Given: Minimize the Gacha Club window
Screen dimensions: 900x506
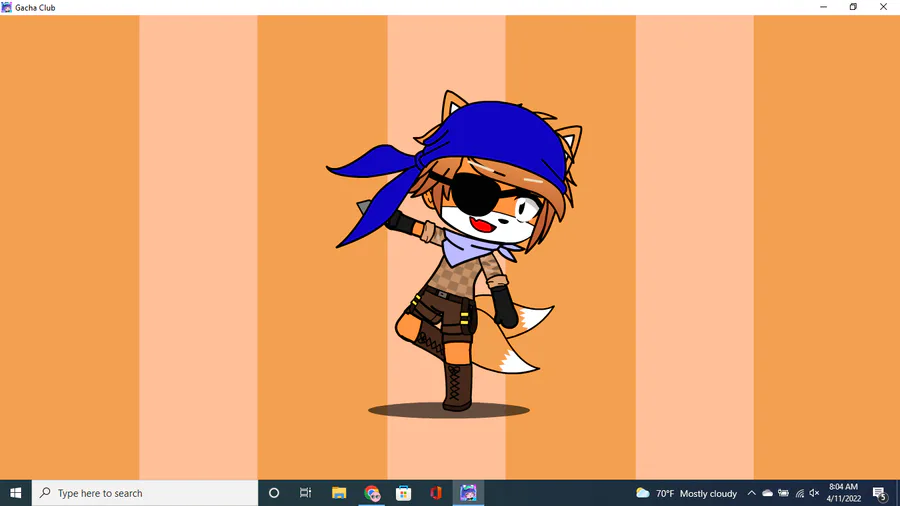Looking at the screenshot, I should point(824,7).
